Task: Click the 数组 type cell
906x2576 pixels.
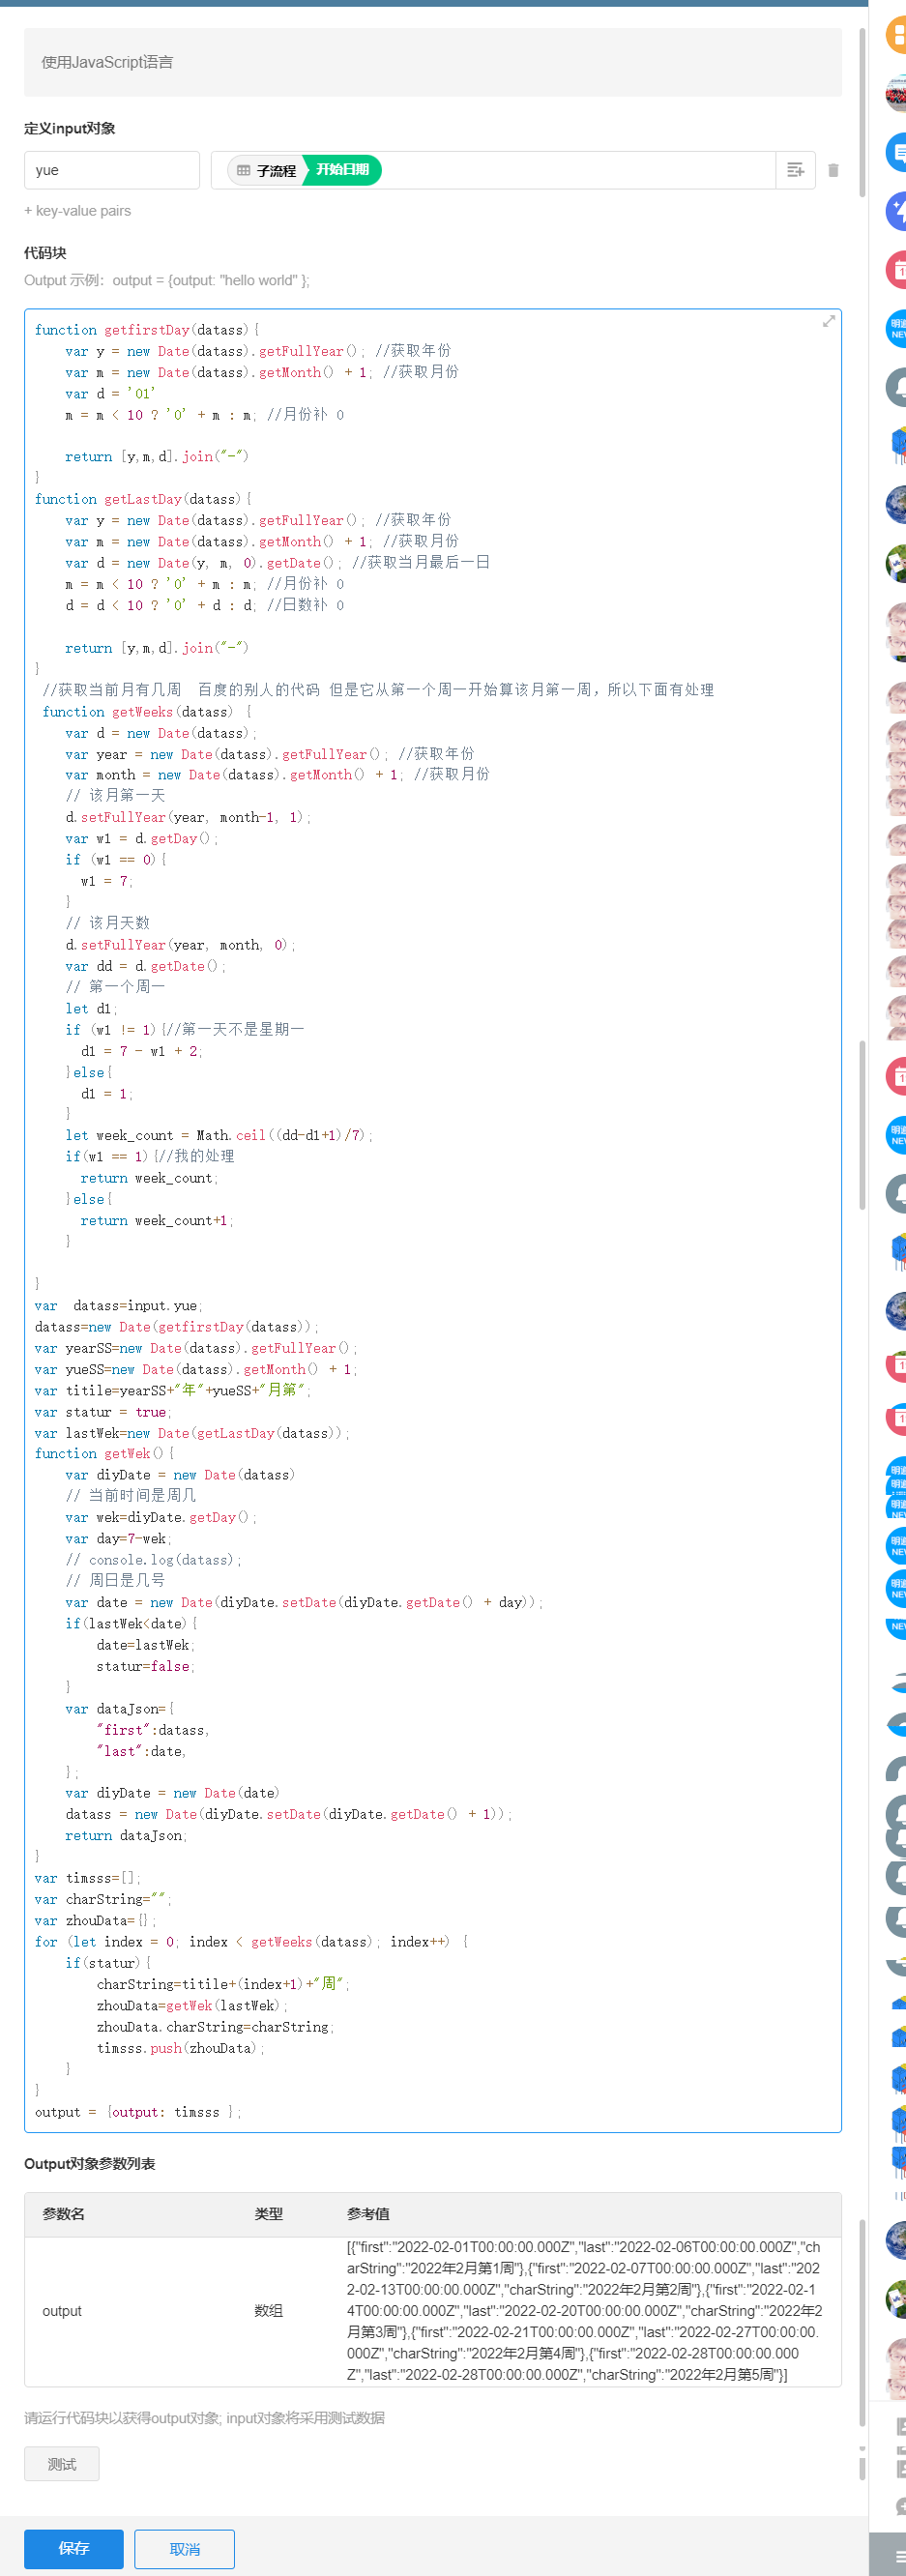Action: tap(268, 2311)
